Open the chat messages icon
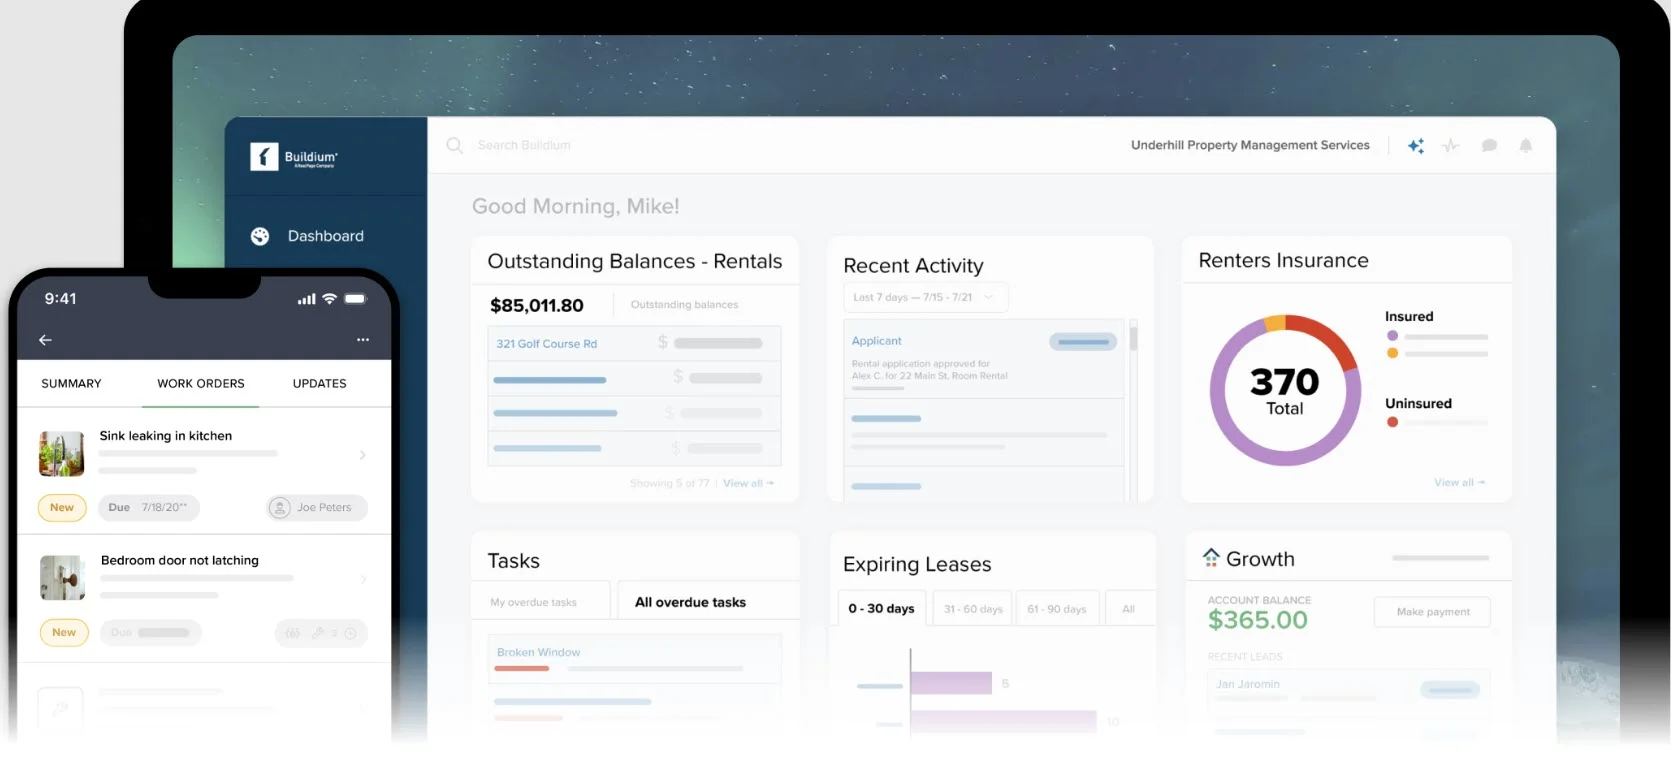Screen dimensions: 1671x774 point(1489,146)
